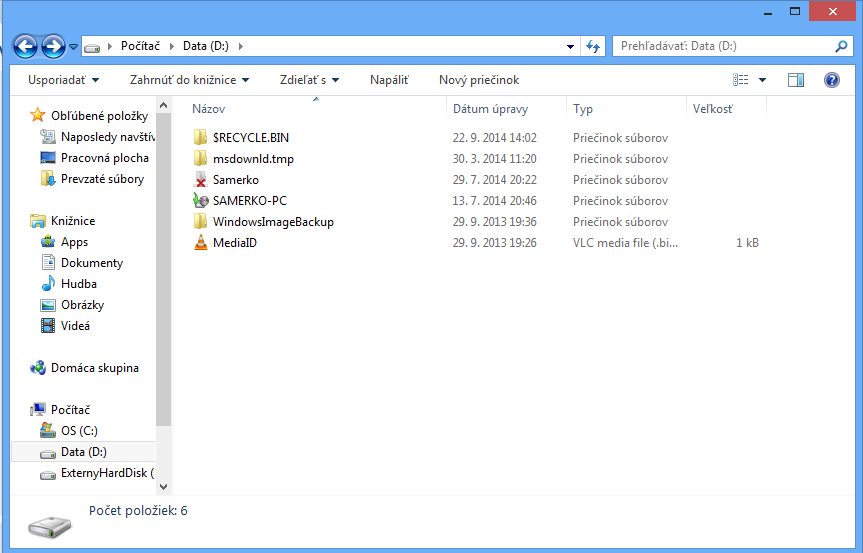Open the Zdieľať s menu
This screenshot has width=863, height=553.
pyautogui.click(x=309, y=80)
